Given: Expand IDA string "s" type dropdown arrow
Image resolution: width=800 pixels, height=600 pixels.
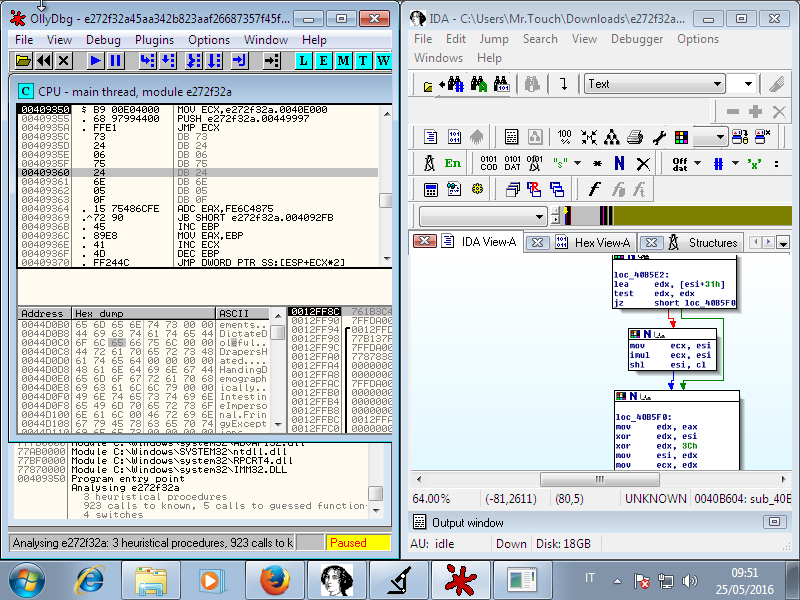Looking at the screenshot, I should click(x=578, y=163).
